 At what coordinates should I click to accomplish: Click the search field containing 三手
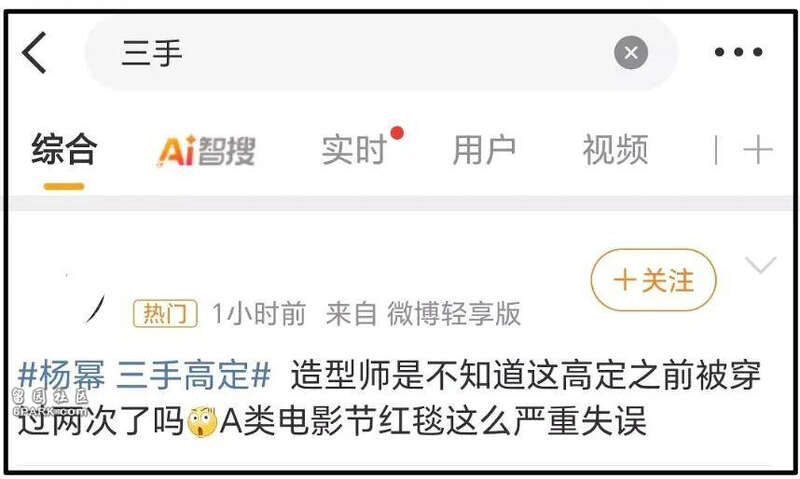pyautogui.click(x=381, y=53)
